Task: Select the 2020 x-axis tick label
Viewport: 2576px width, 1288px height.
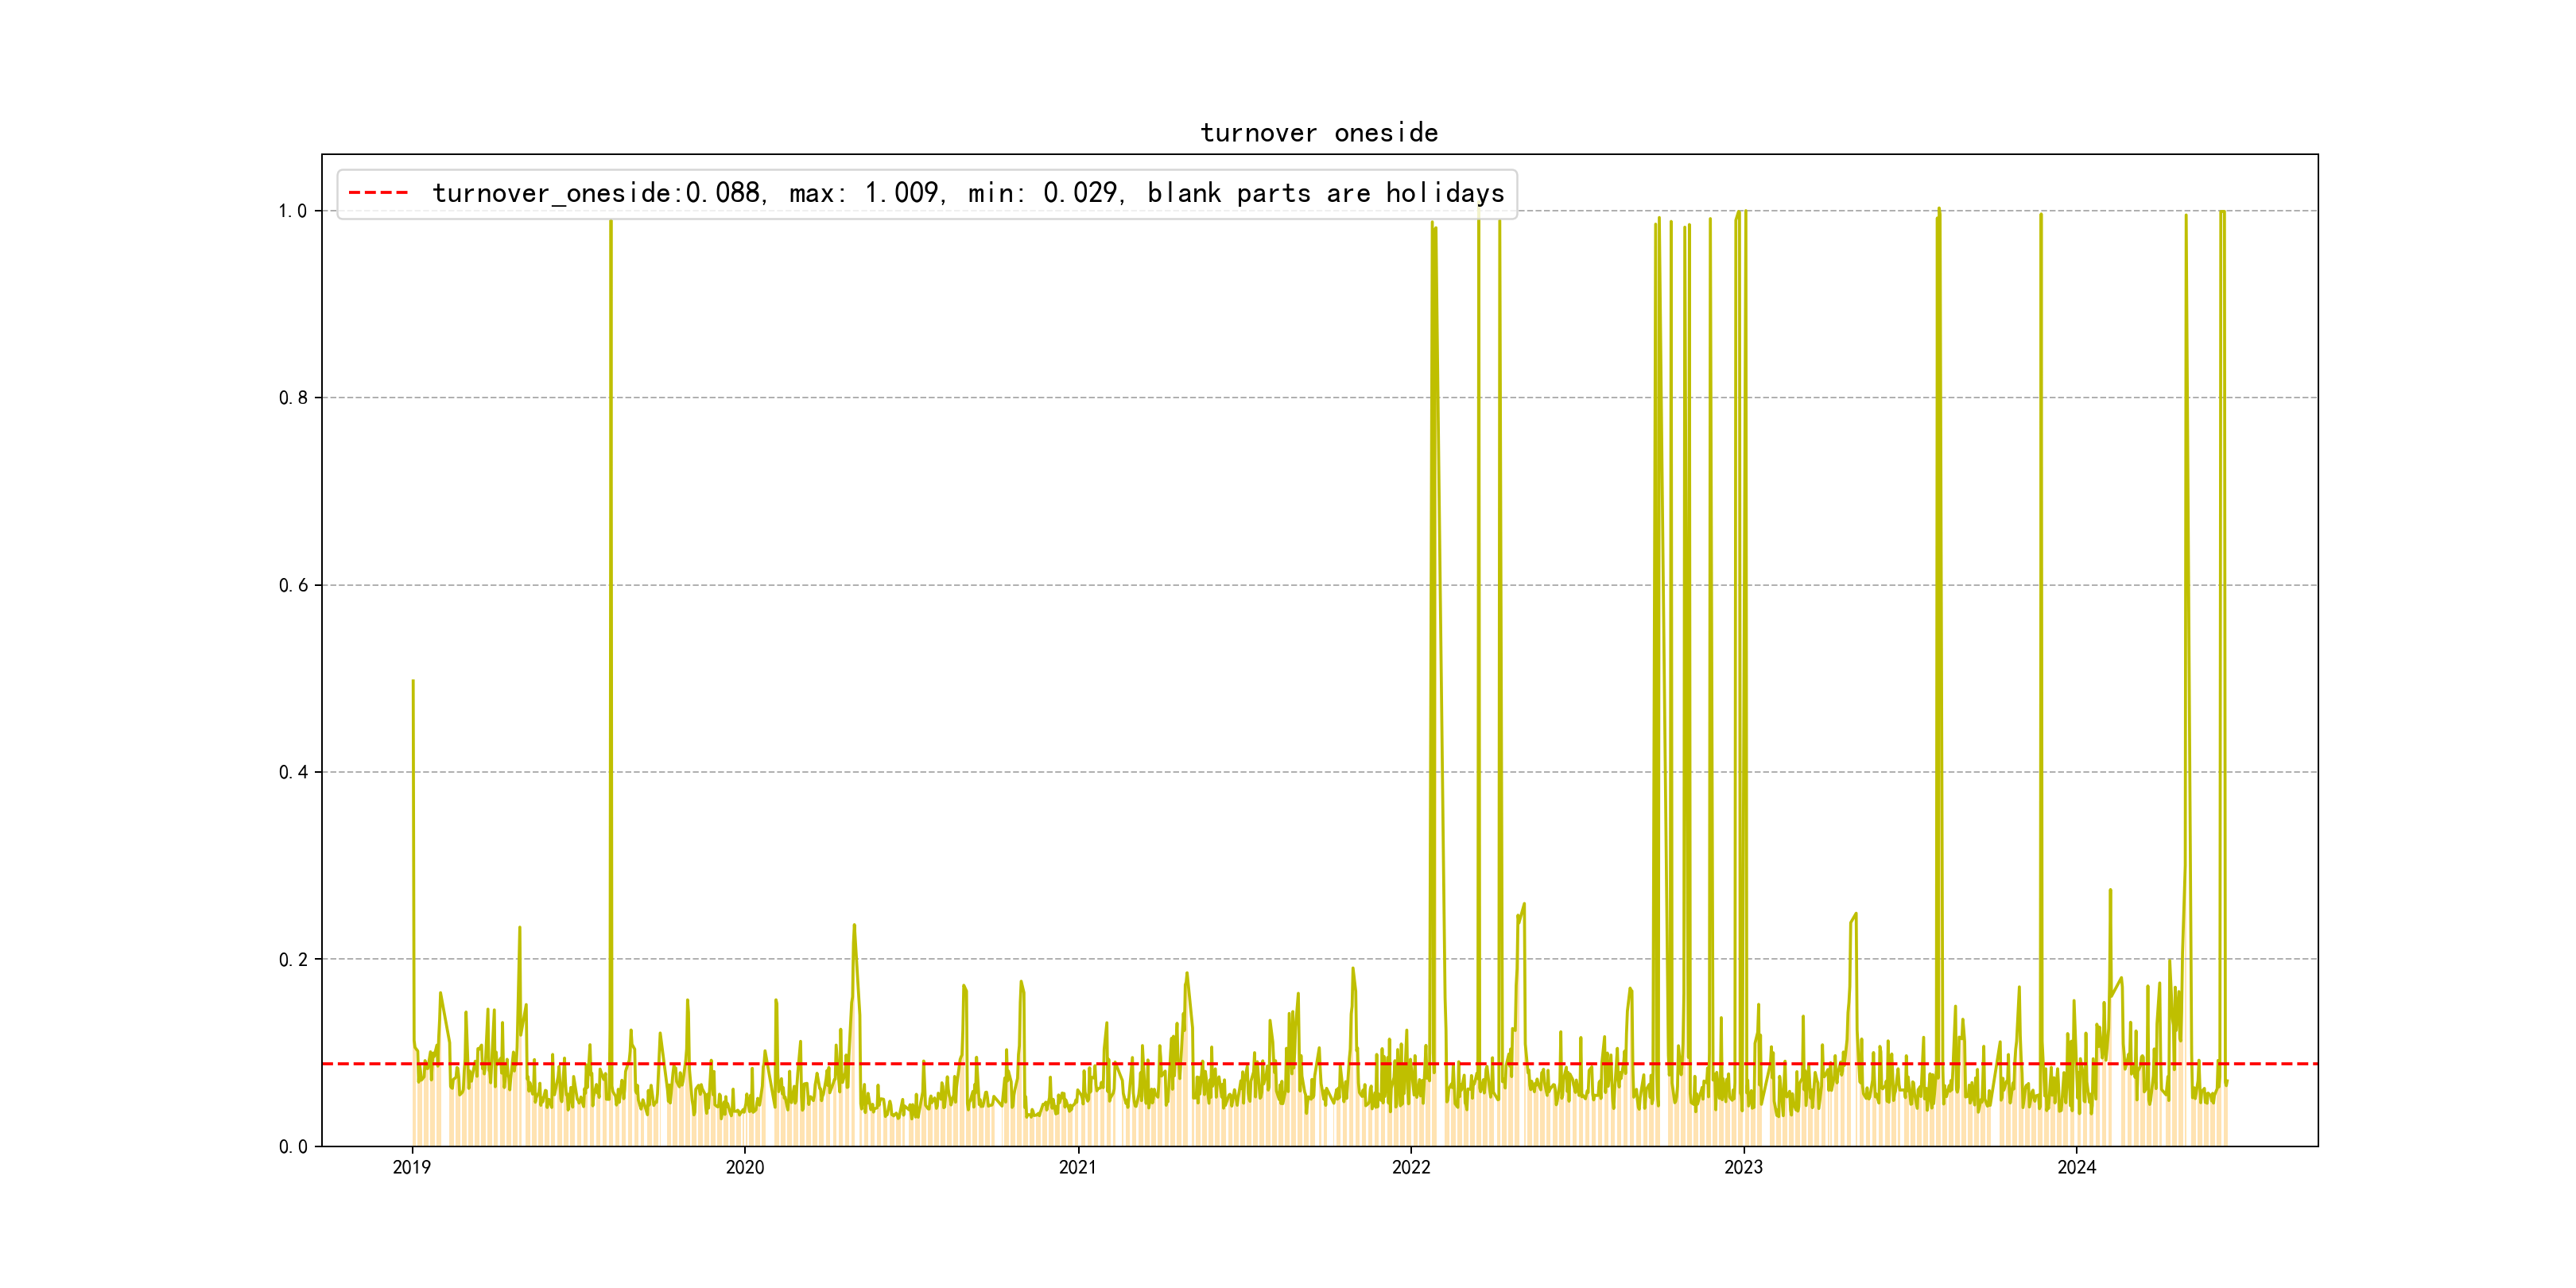Action: tap(744, 1167)
